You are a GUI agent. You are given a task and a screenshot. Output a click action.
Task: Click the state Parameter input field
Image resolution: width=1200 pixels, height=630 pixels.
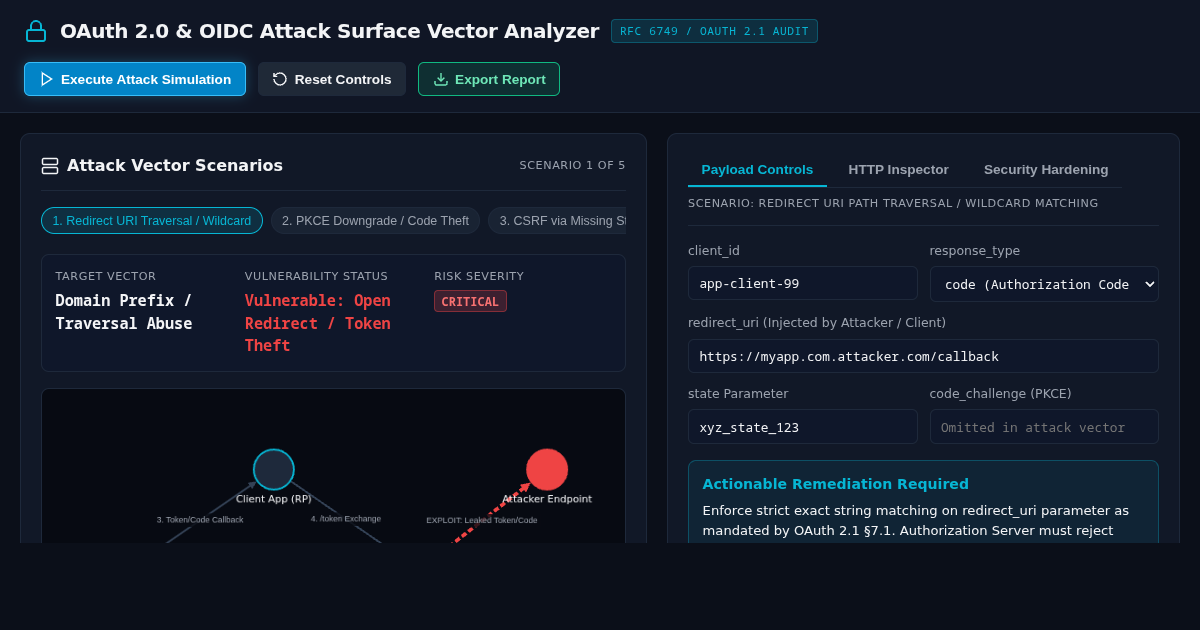pos(802,427)
